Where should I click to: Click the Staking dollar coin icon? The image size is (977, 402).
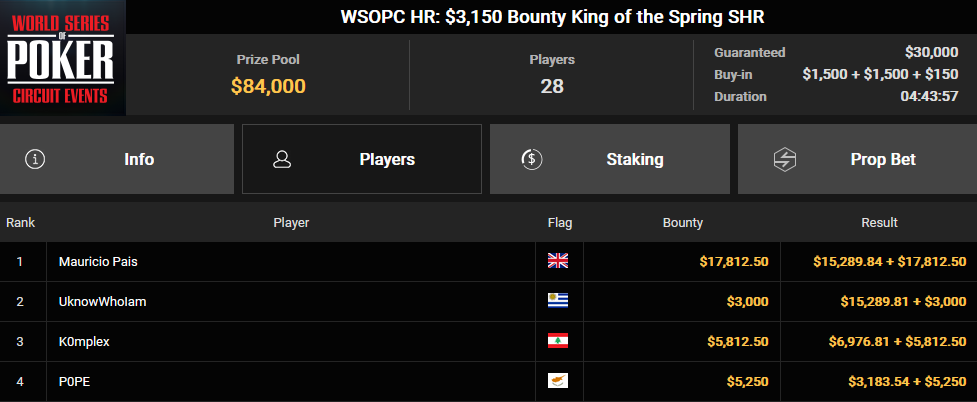pos(531,159)
